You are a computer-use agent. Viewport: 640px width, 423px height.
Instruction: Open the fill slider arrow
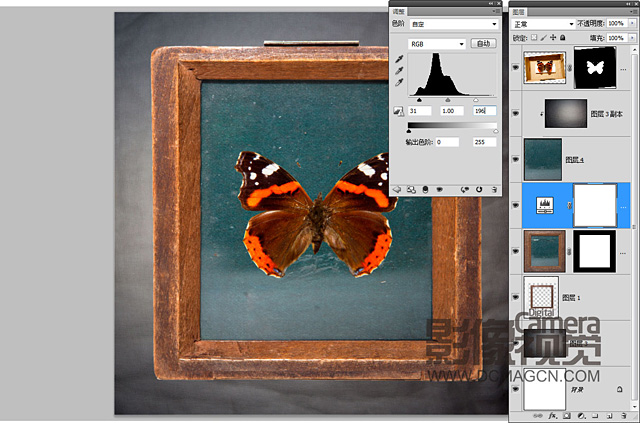point(633,38)
